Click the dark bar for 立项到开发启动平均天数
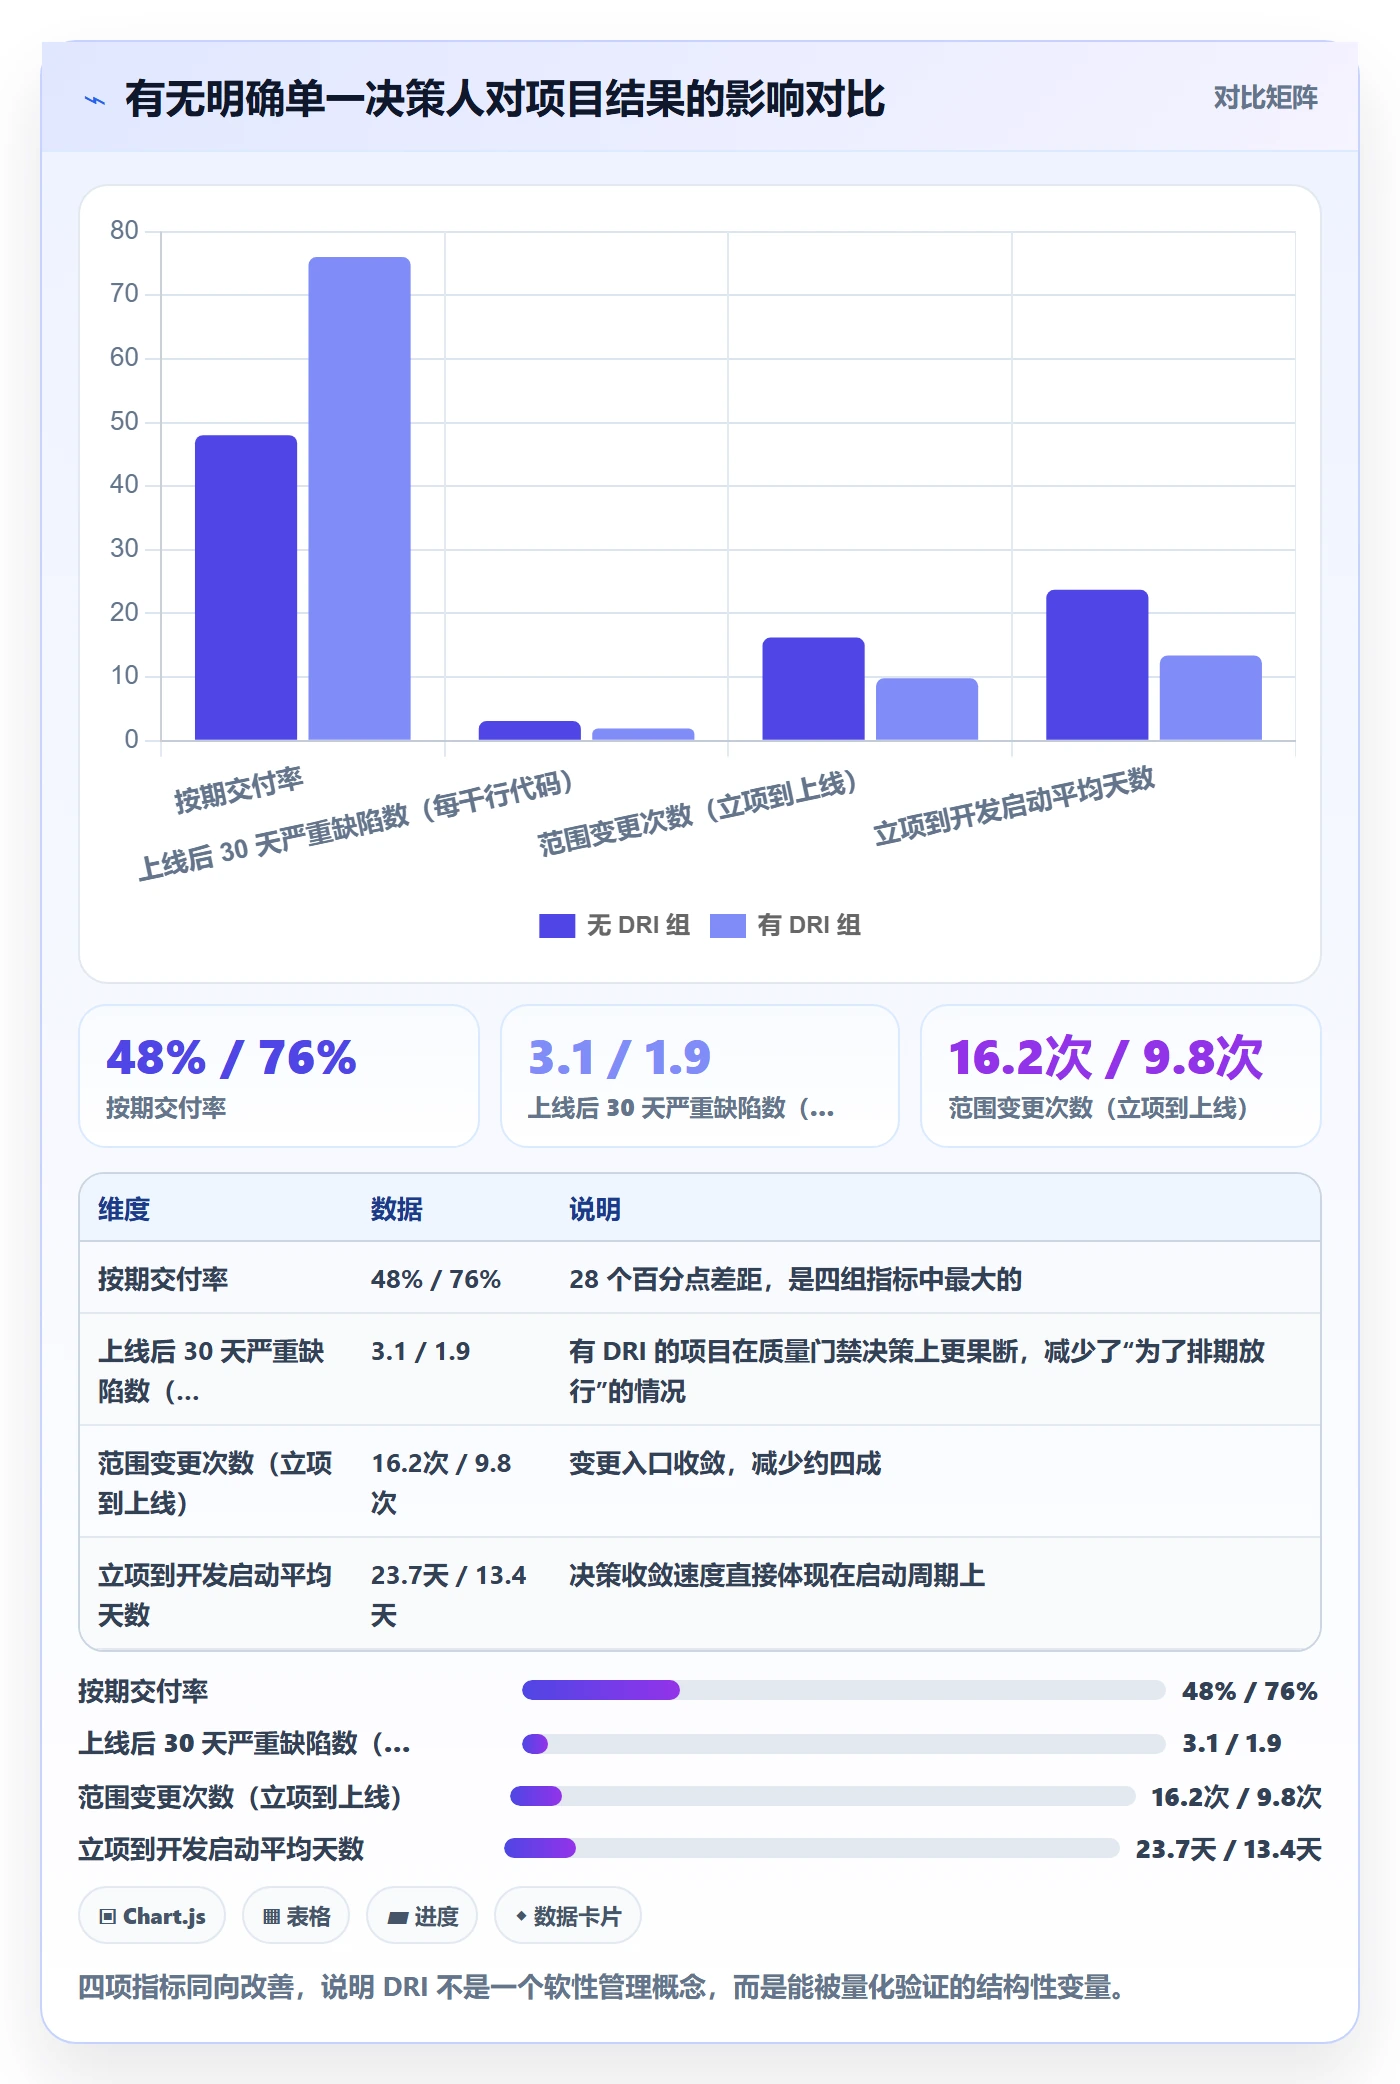The image size is (1400, 2084). click(x=1097, y=665)
